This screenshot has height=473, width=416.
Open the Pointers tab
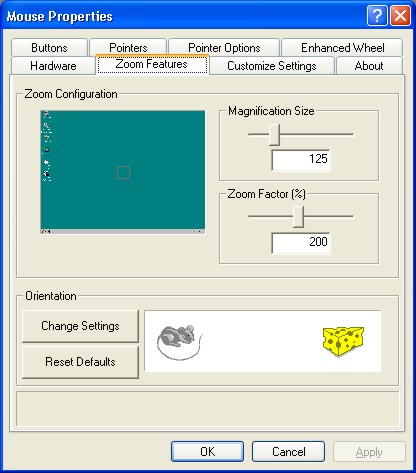[x=128, y=48]
